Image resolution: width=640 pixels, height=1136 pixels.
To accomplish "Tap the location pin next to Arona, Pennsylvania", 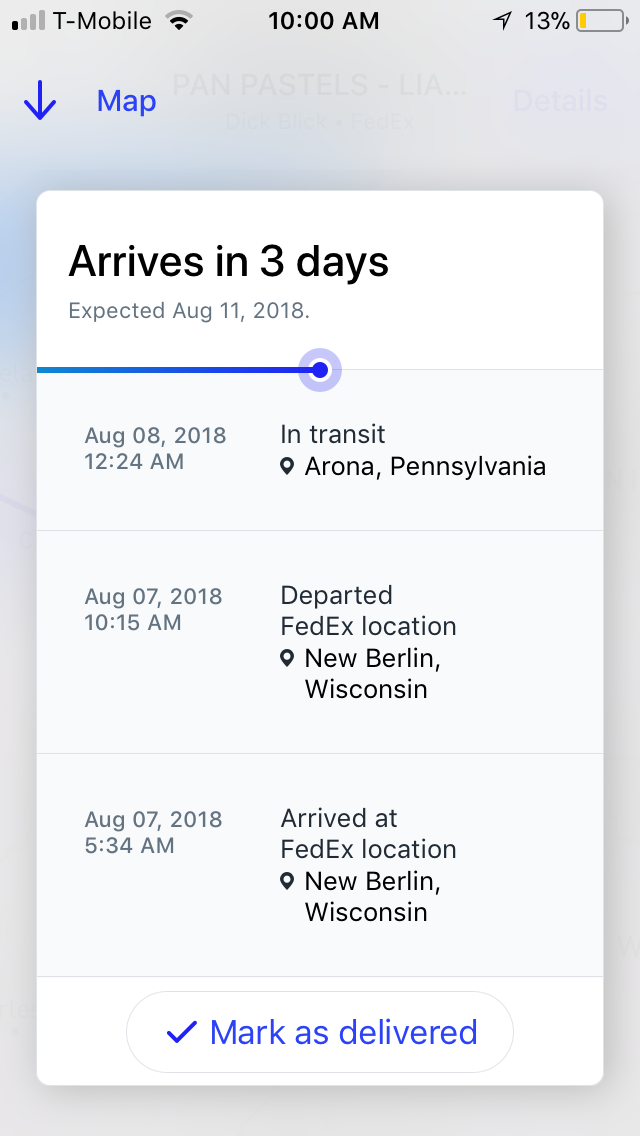I will [x=287, y=466].
